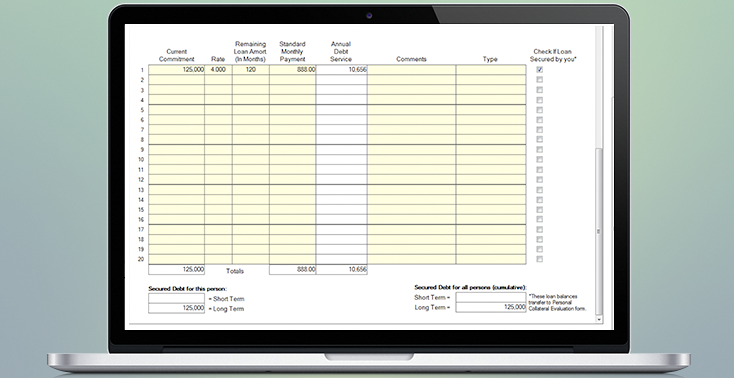Select the secured checkbox in row 16

click(x=540, y=219)
